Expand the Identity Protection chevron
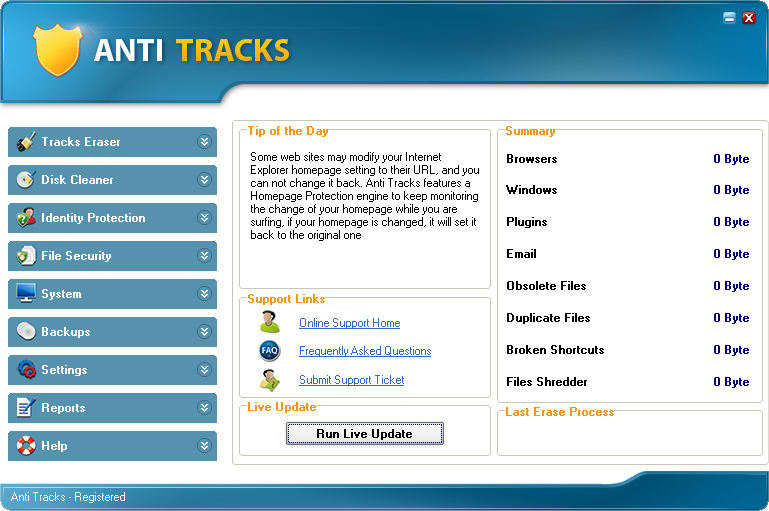 (x=205, y=217)
